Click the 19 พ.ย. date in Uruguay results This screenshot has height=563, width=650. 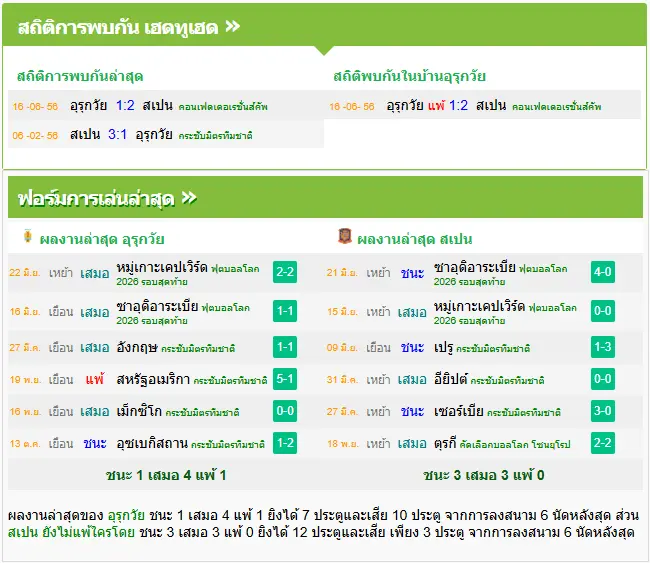point(25,380)
